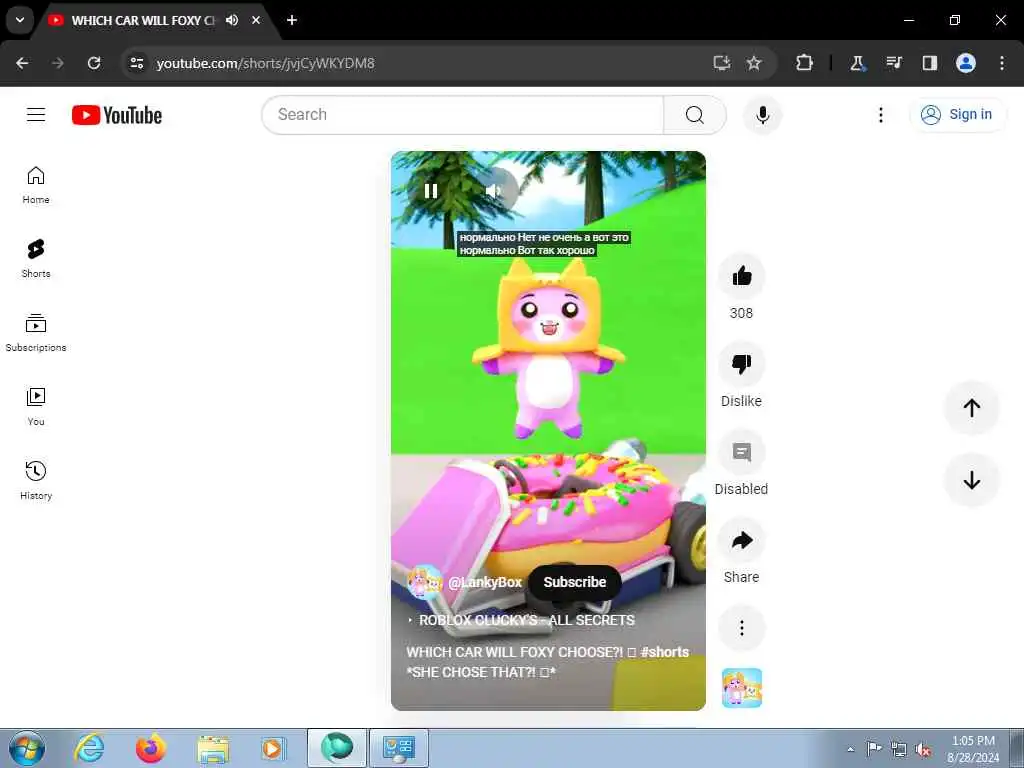Click the browser address bar URL

click(x=265, y=63)
